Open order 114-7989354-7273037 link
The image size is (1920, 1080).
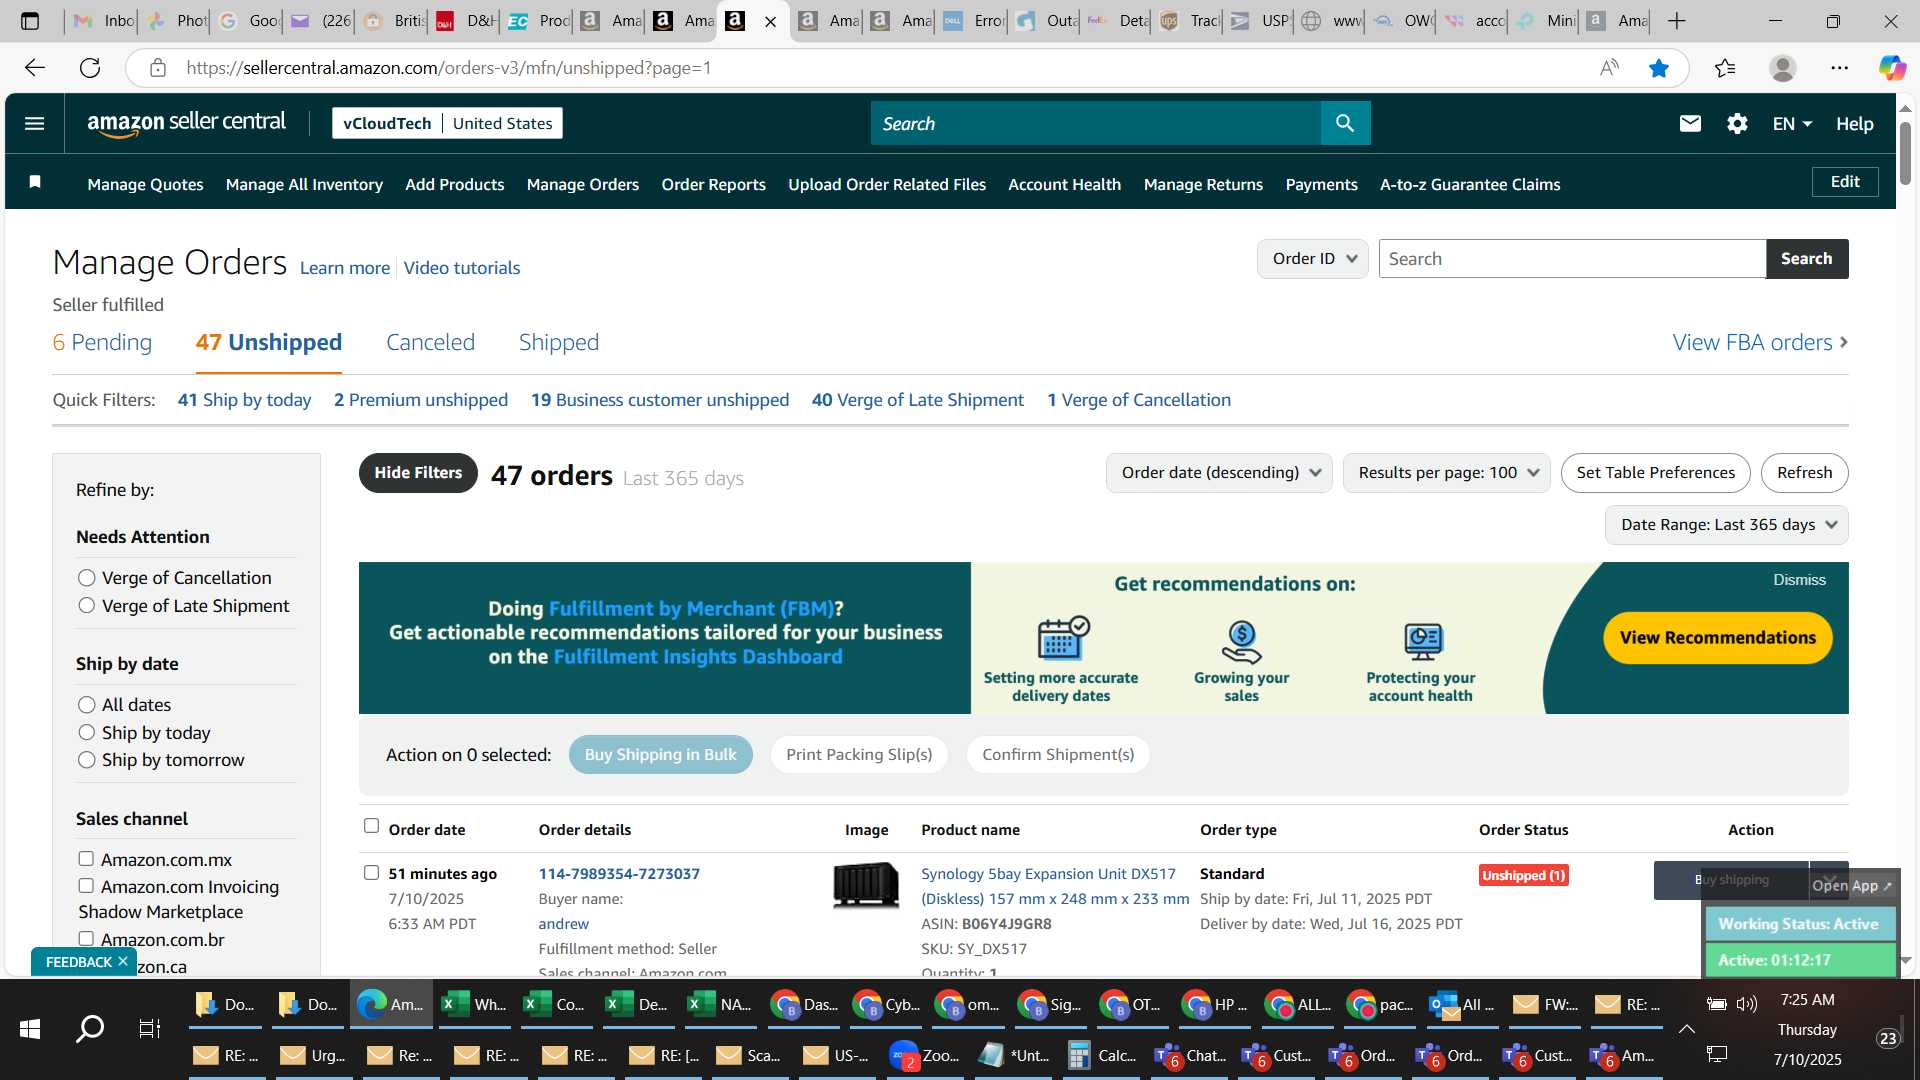619,873
